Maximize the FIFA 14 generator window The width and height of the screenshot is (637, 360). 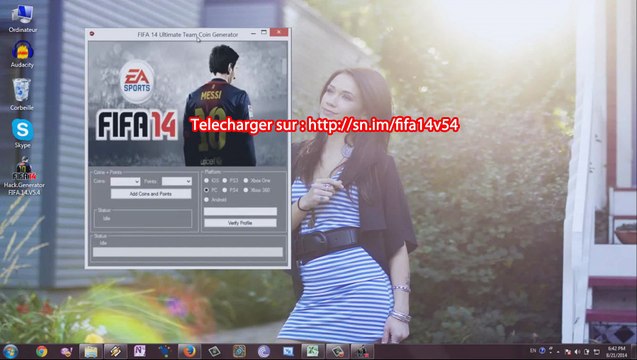click(x=264, y=32)
